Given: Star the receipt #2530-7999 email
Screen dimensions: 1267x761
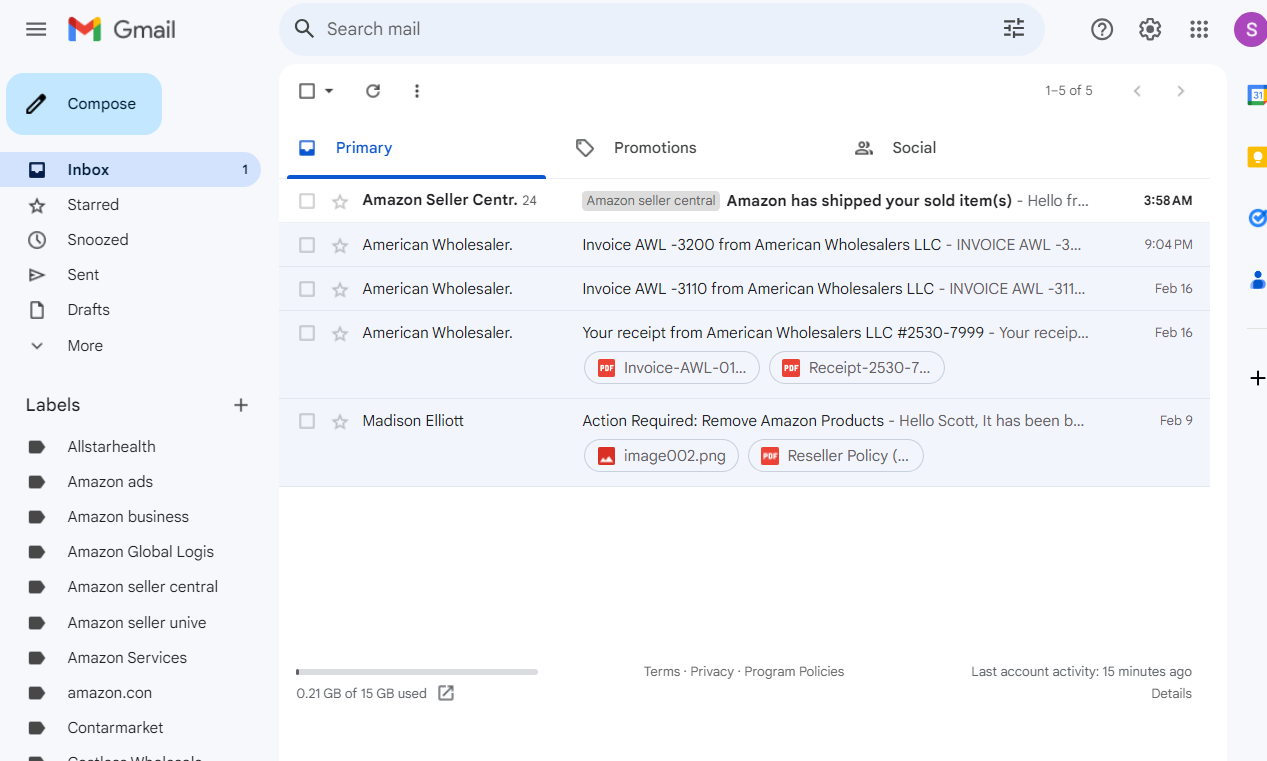Looking at the screenshot, I should tap(340, 333).
